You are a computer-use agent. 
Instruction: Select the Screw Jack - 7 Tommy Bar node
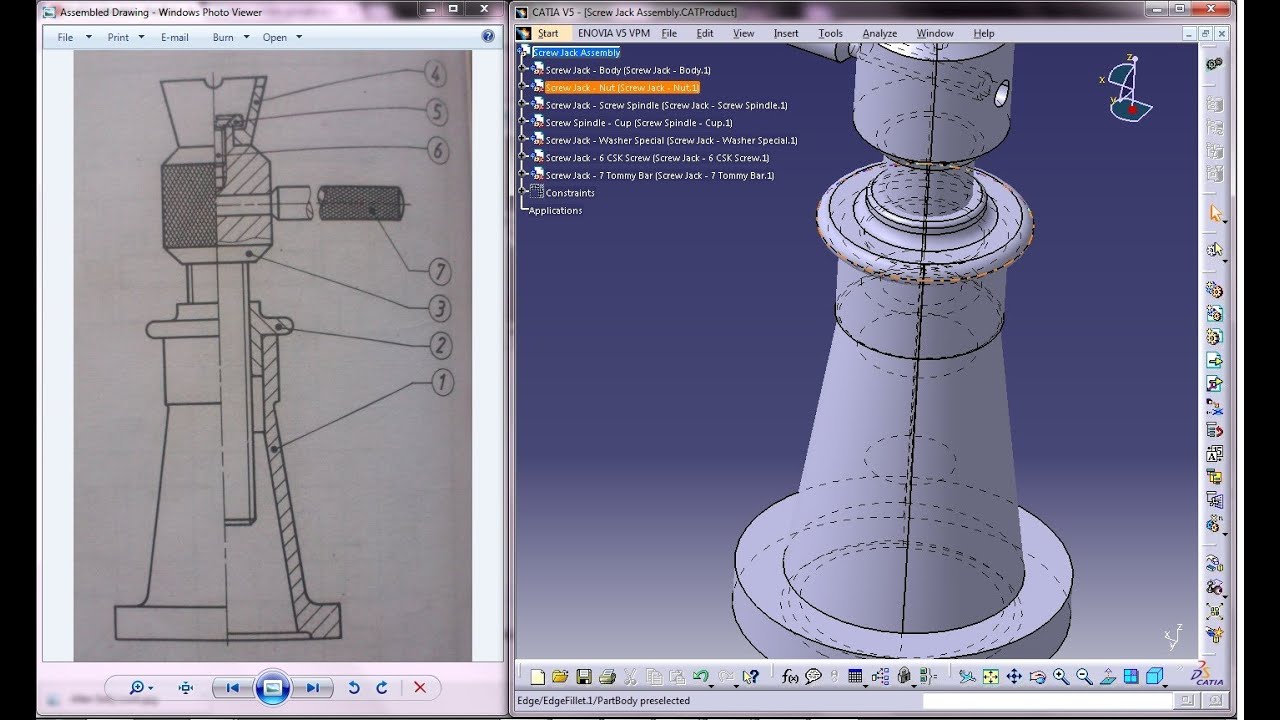[x=660, y=175]
